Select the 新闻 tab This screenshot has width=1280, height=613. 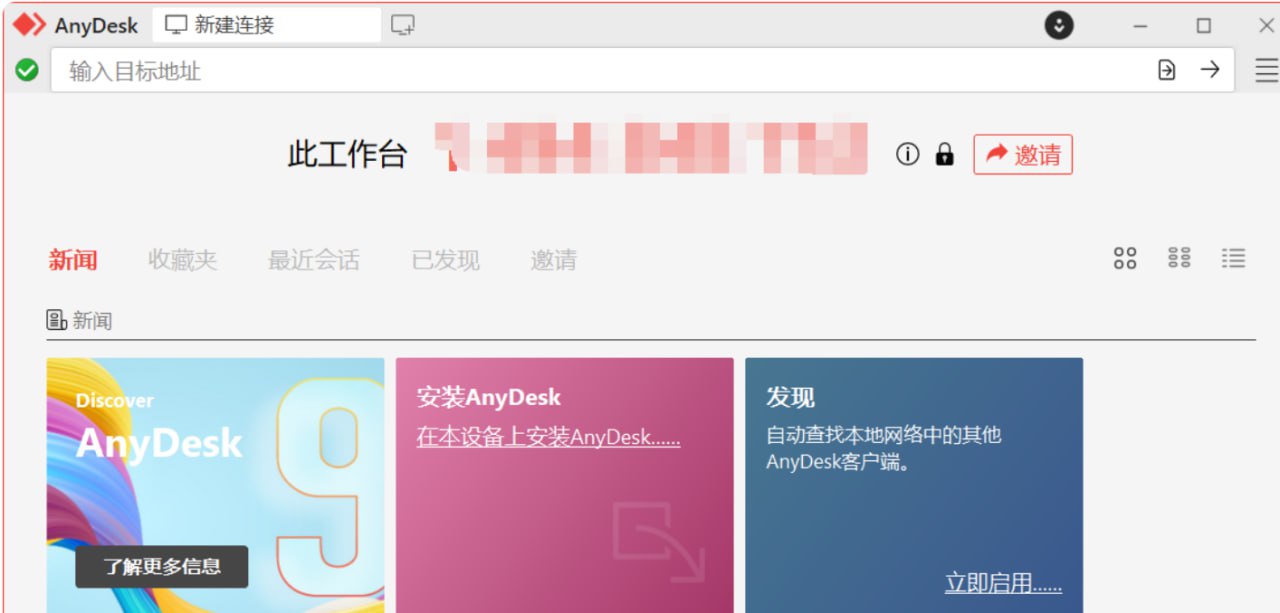[73, 261]
